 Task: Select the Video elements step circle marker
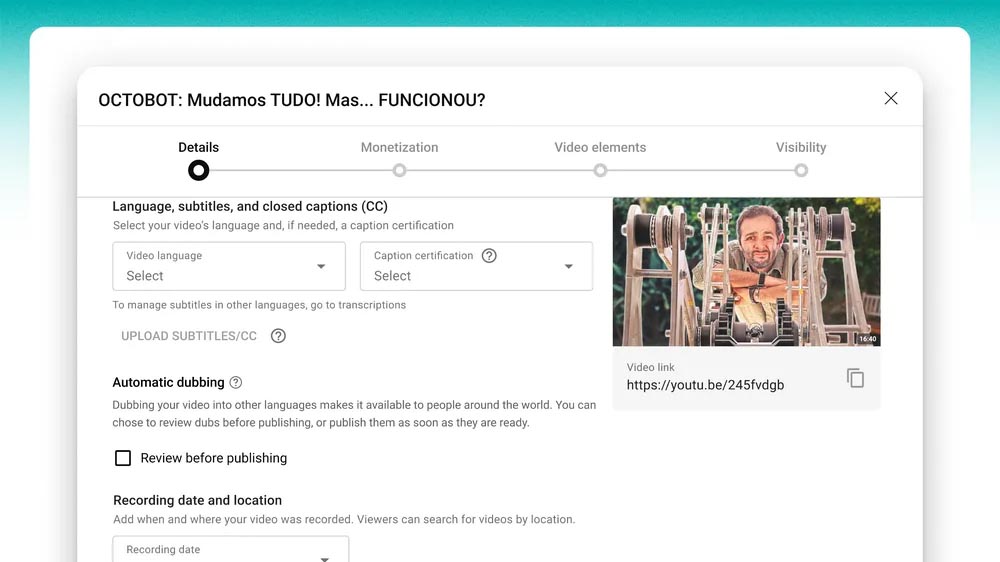pyautogui.click(x=600, y=170)
